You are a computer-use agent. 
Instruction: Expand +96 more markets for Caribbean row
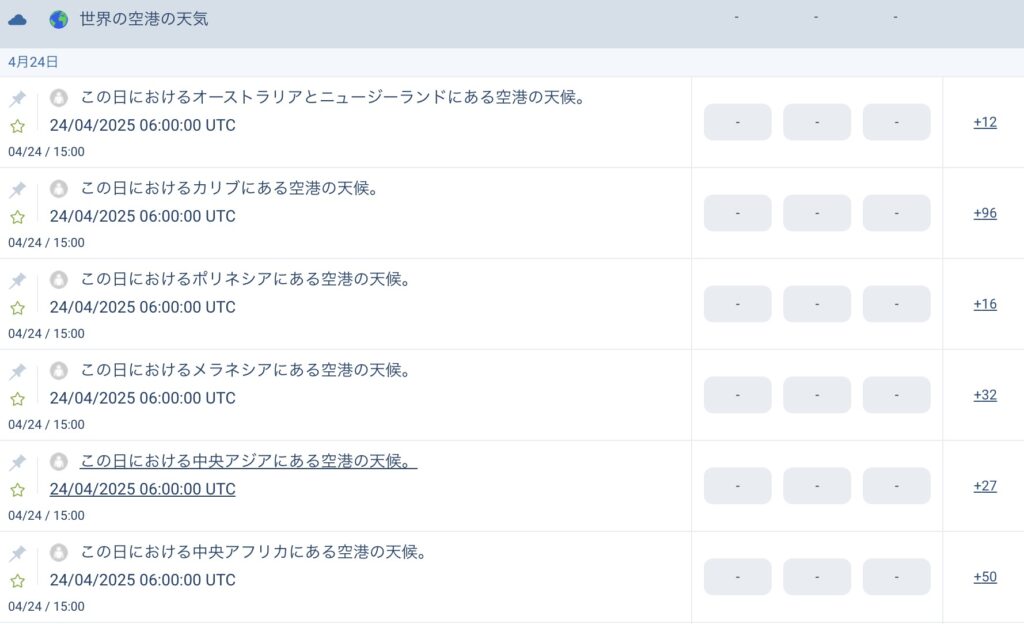985,213
